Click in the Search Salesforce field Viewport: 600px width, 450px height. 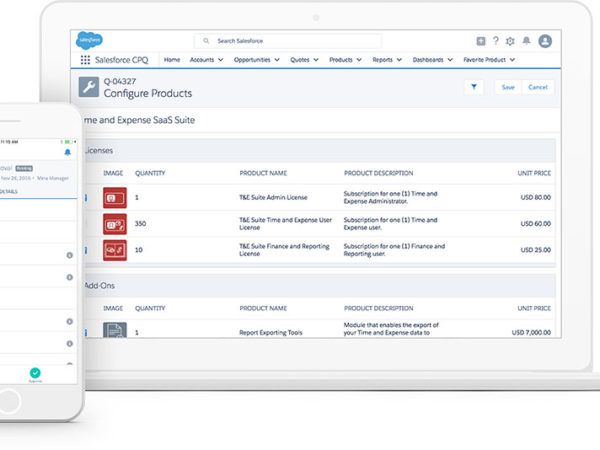(x=288, y=41)
